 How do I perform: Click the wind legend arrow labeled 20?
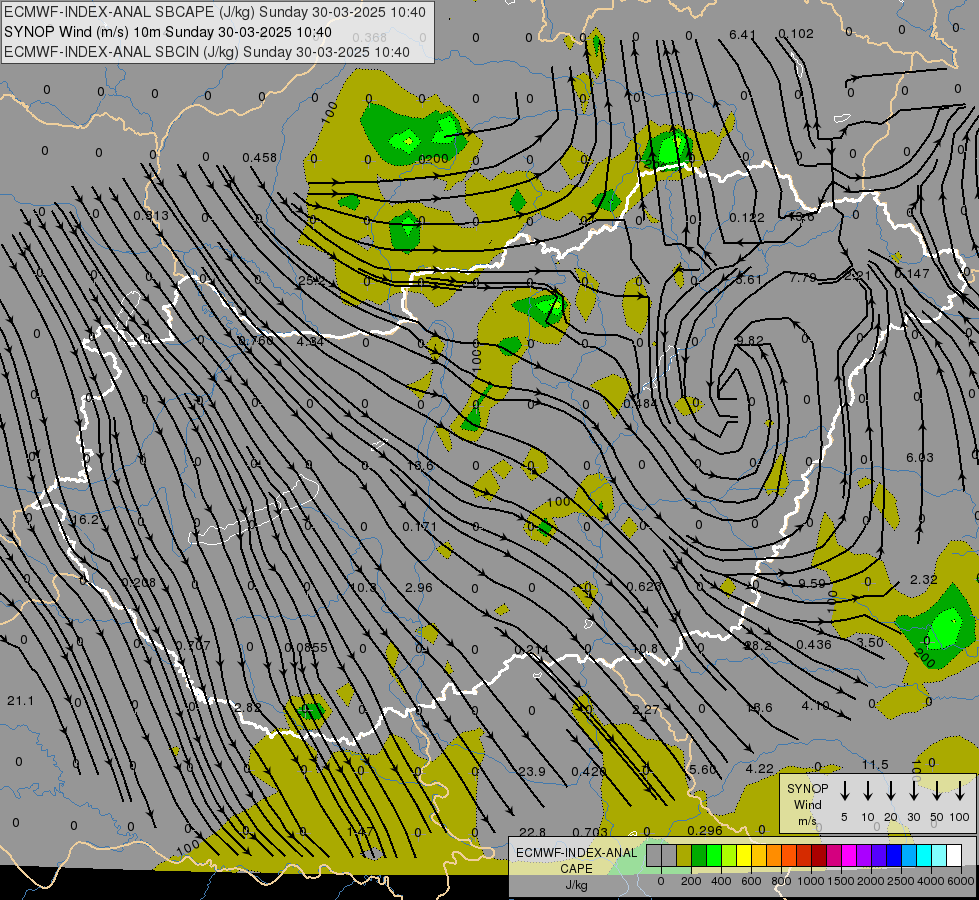[x=890, y=791]
